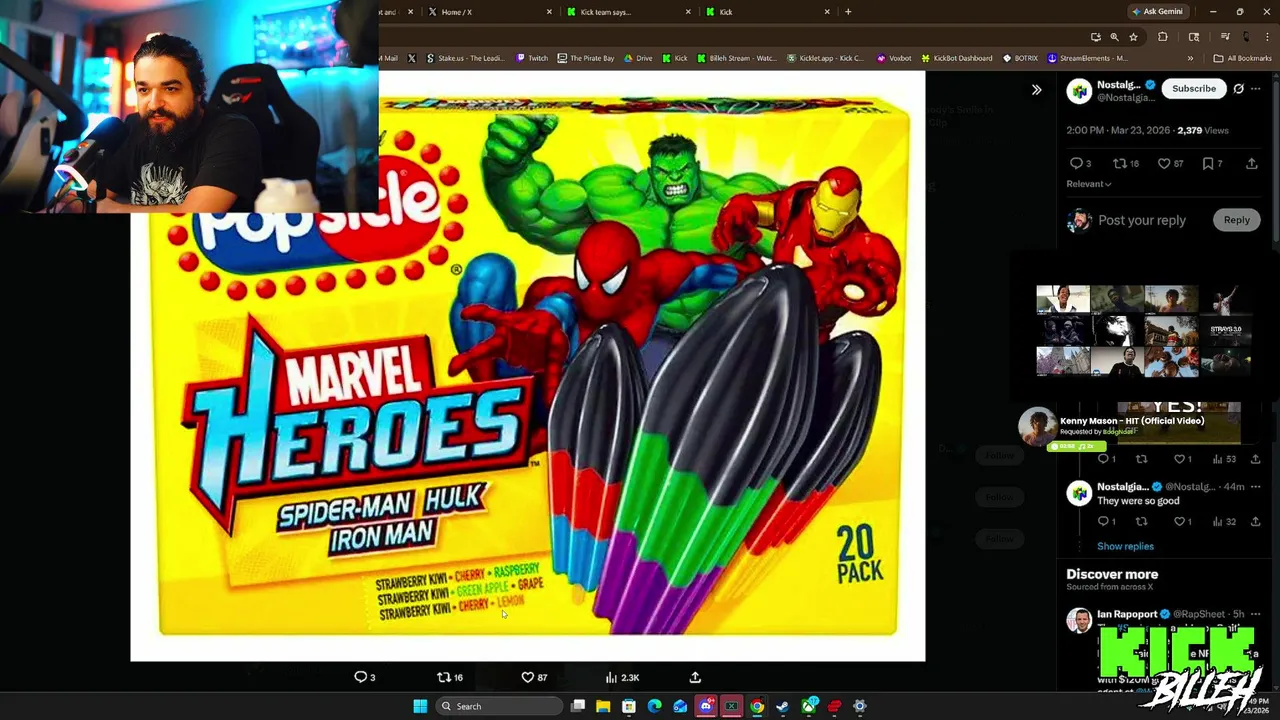1280x720 pixels.
Task: Collapse the side panel with double-chevron icon
Action: (1036, 89)
